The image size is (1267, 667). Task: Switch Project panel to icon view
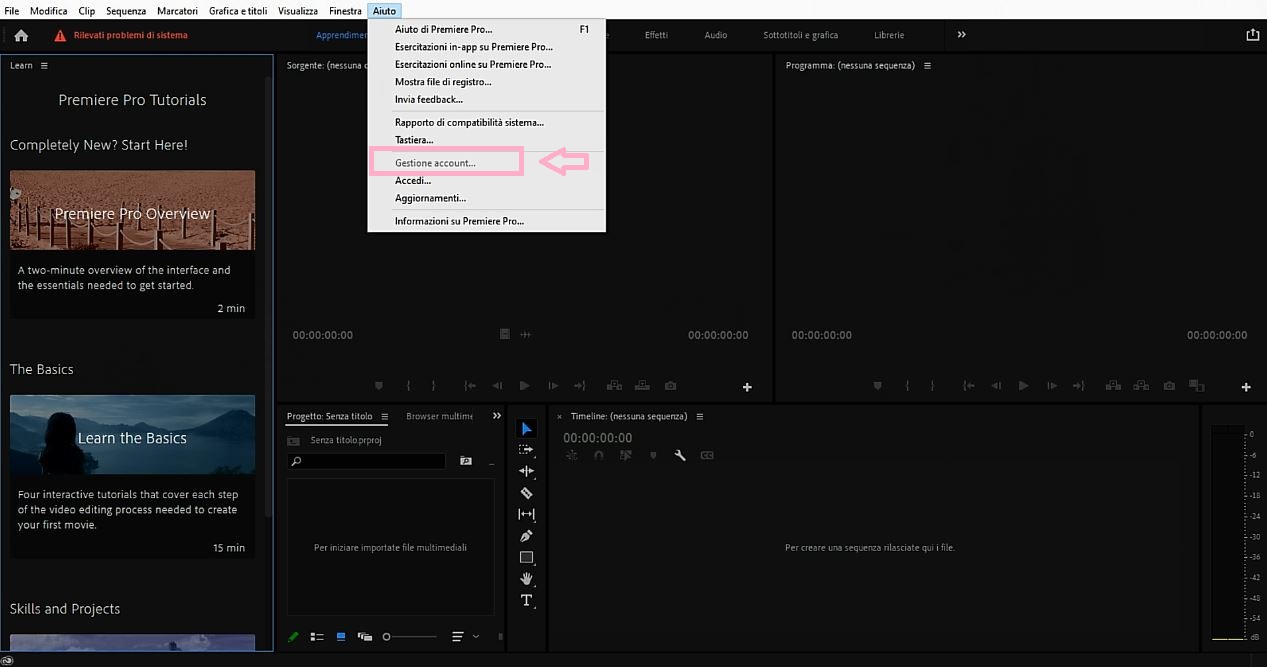point(341,636)
